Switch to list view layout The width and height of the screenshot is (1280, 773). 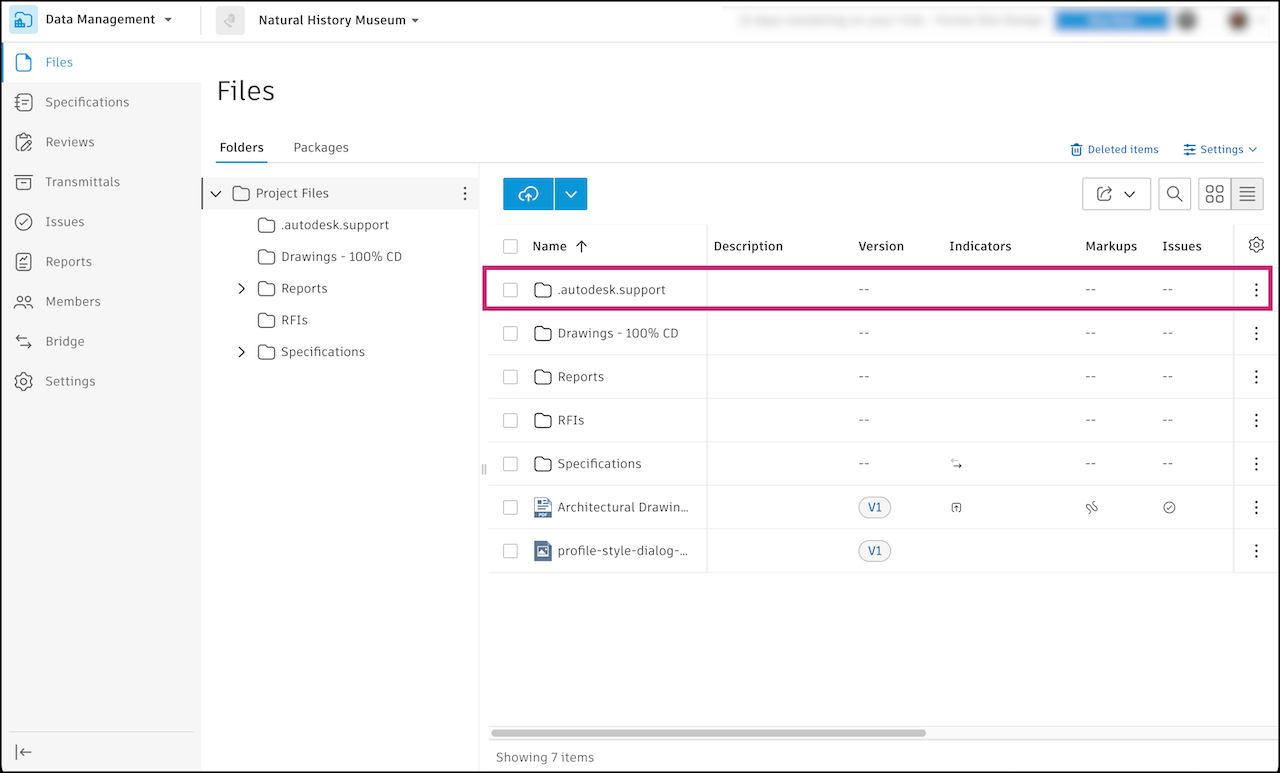[1247, 194]
